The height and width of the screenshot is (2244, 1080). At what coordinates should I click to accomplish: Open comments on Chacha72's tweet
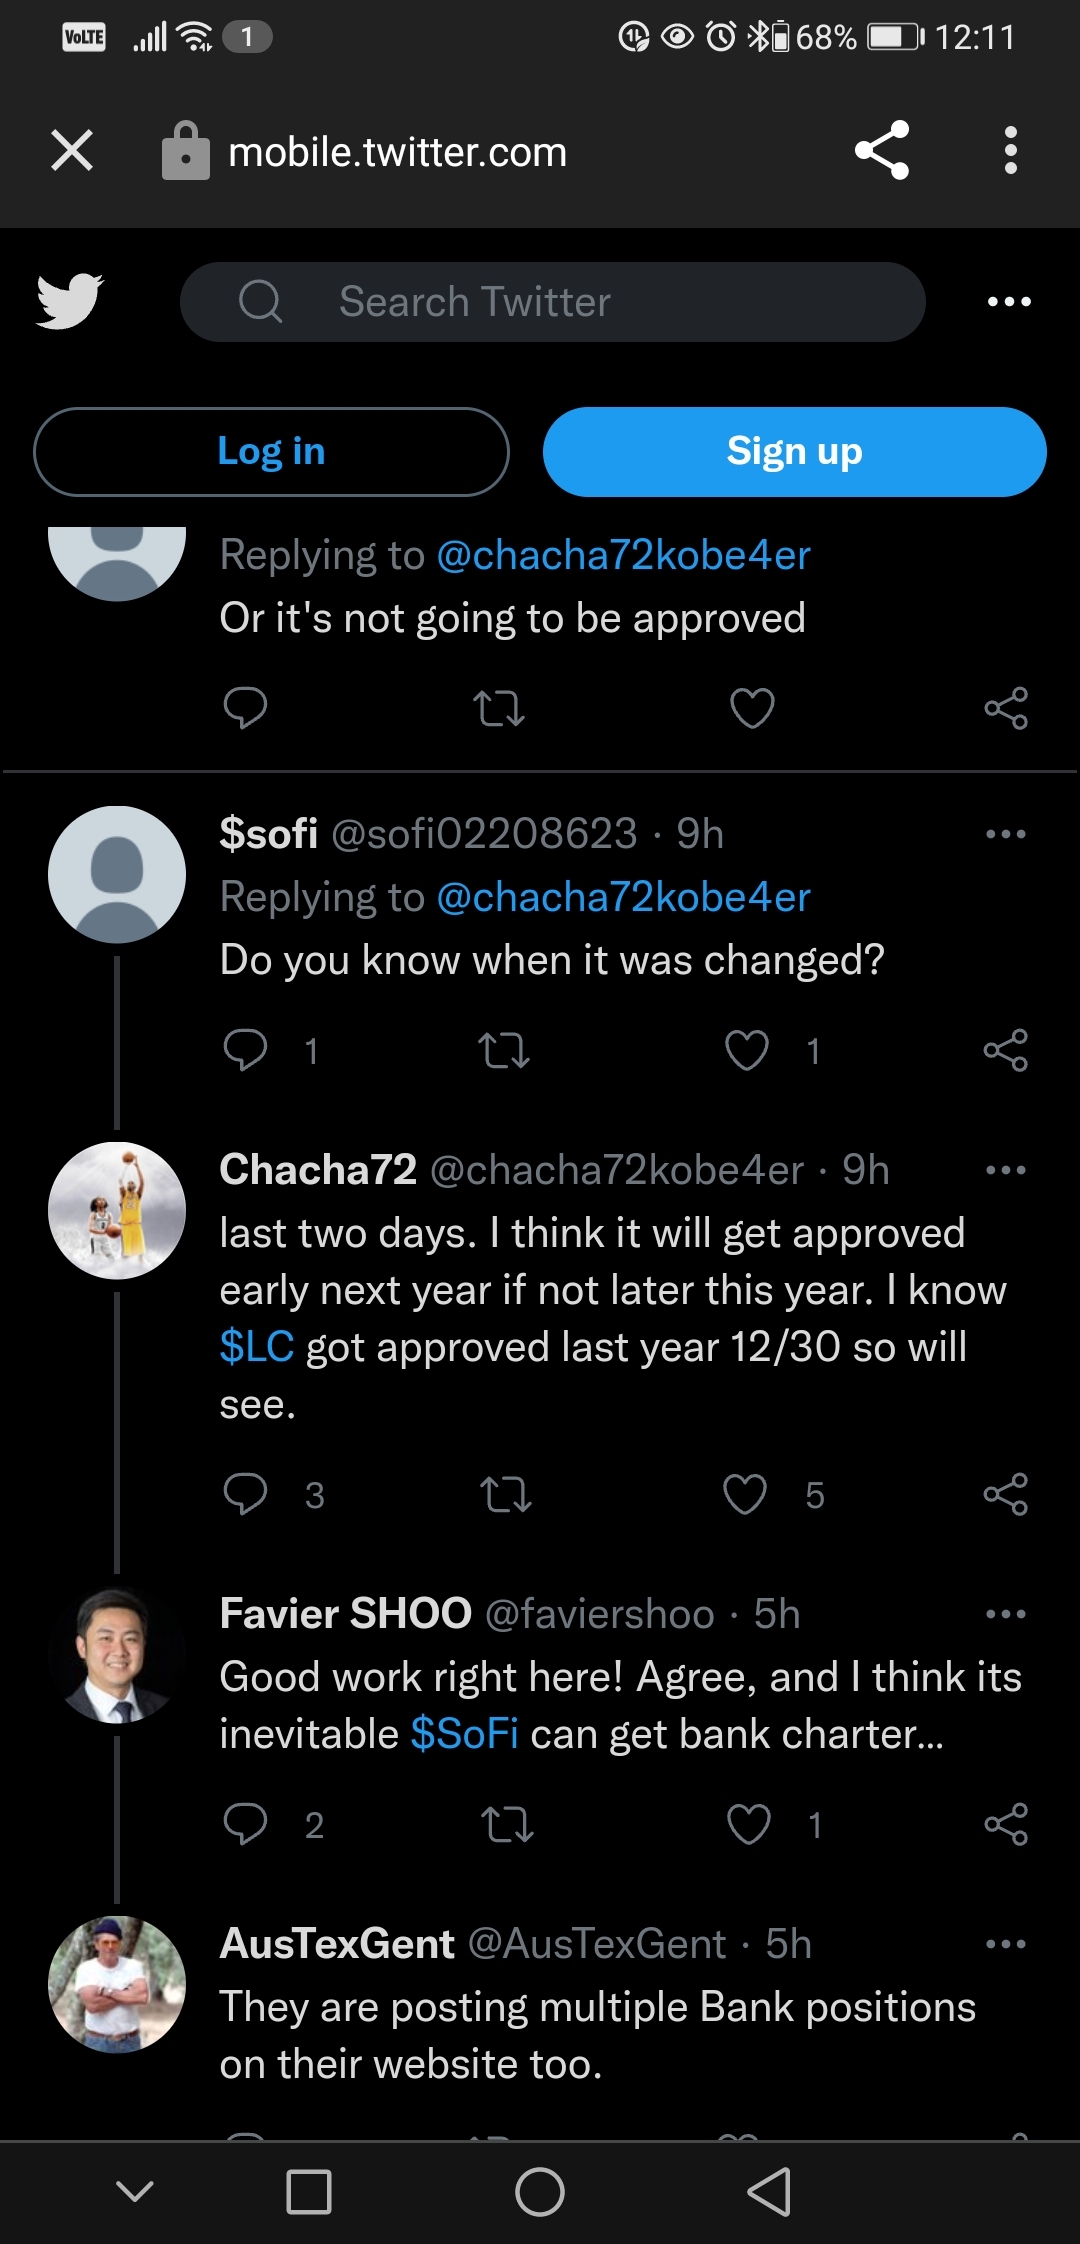click(x=245, y=1495)
